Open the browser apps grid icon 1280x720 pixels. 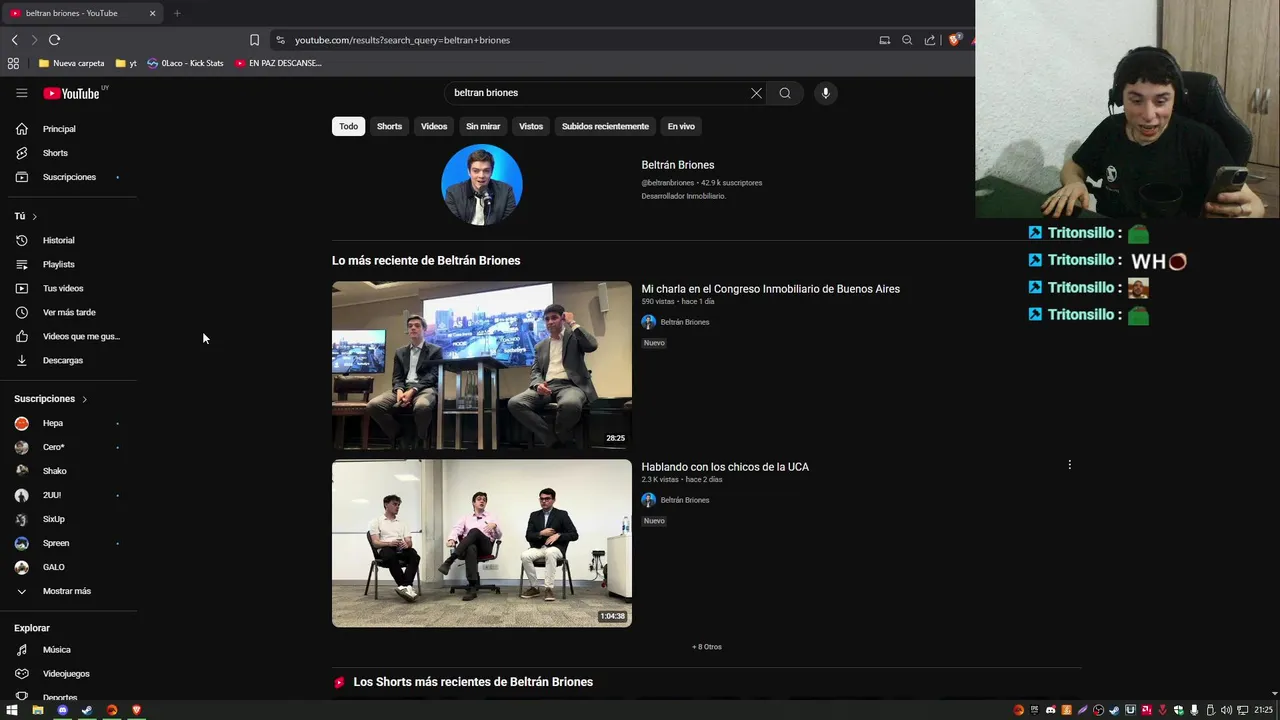coord(13,63)
